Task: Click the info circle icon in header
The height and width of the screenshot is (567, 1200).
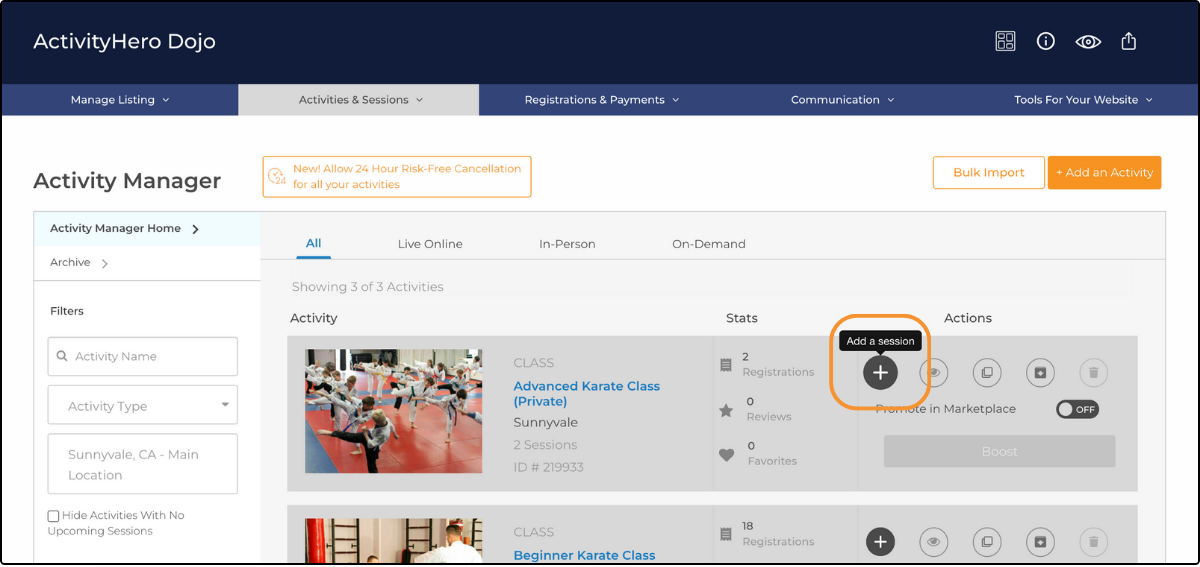Action: coord(1046,41)
